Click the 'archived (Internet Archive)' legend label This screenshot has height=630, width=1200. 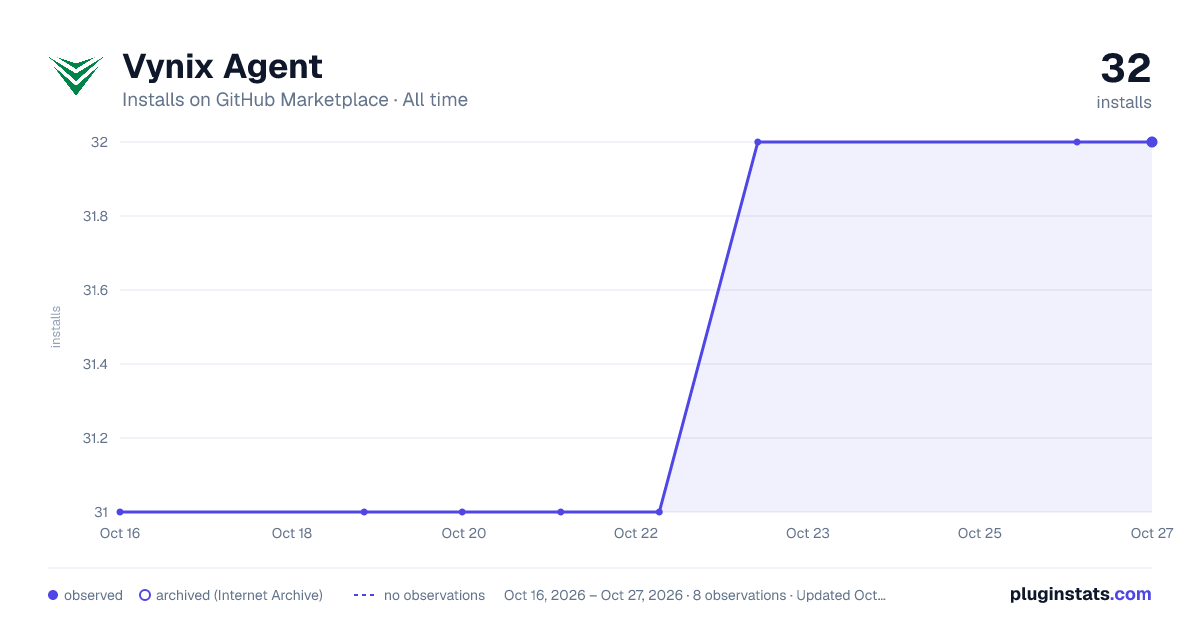239,595
